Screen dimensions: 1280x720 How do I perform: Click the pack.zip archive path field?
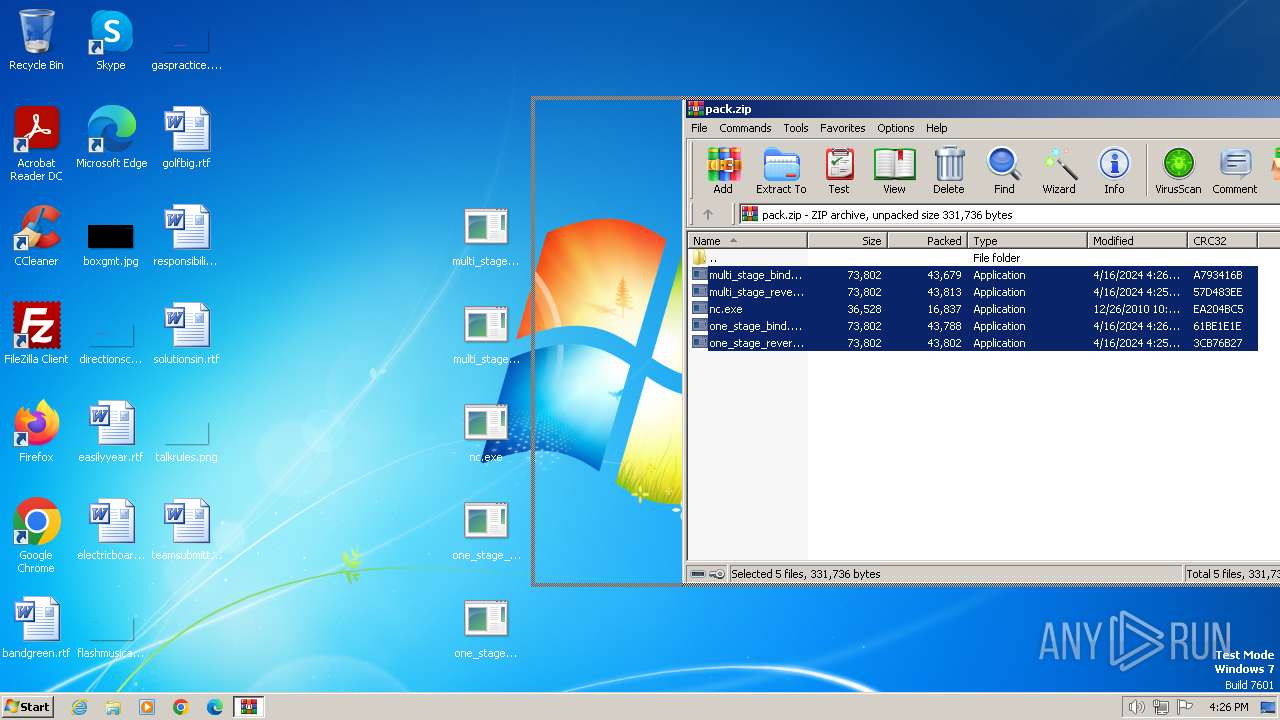[x=1008, y=214]
